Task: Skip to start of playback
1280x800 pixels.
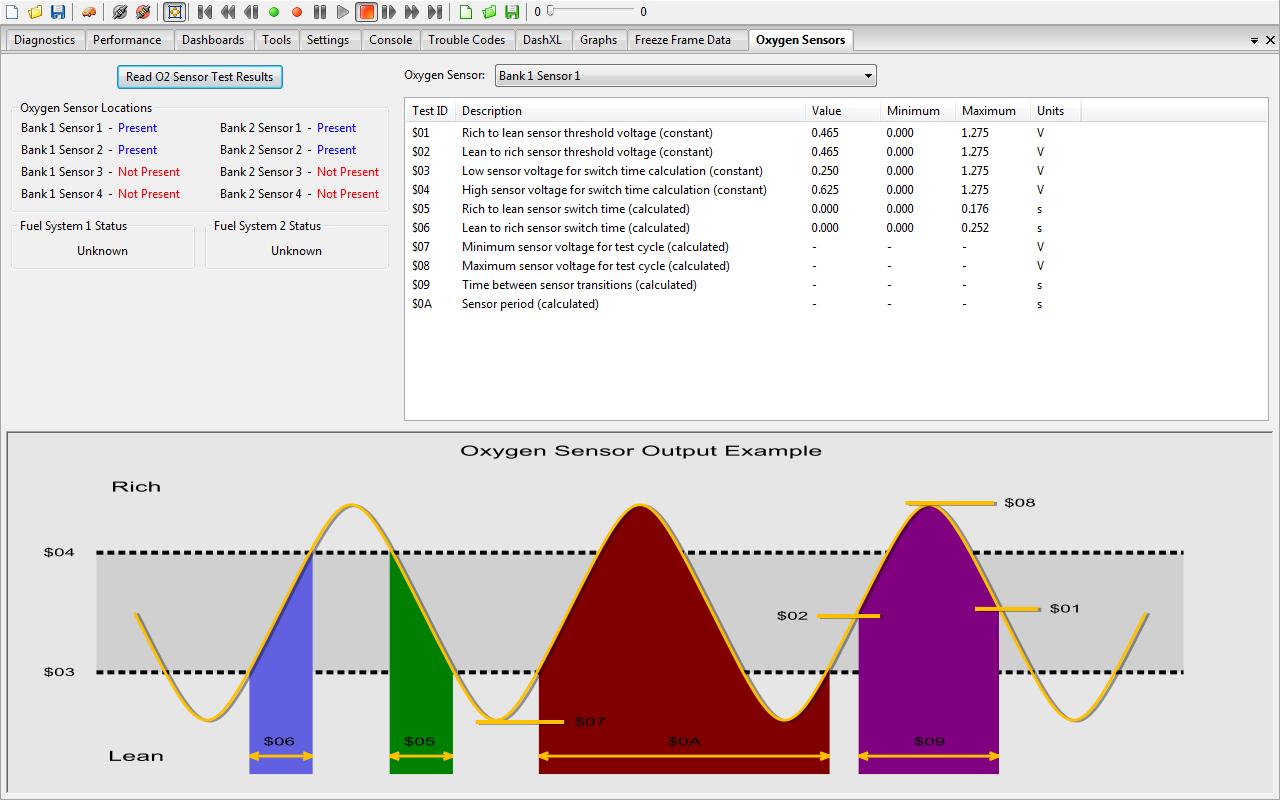Action: 205,12
